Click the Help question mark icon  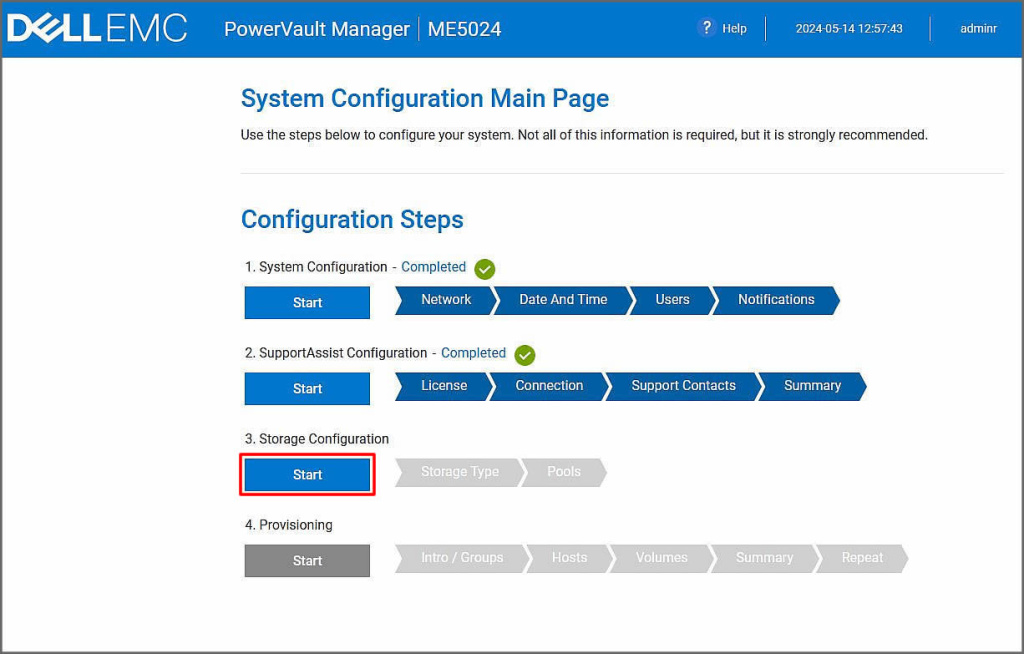[x=707, y=28]
